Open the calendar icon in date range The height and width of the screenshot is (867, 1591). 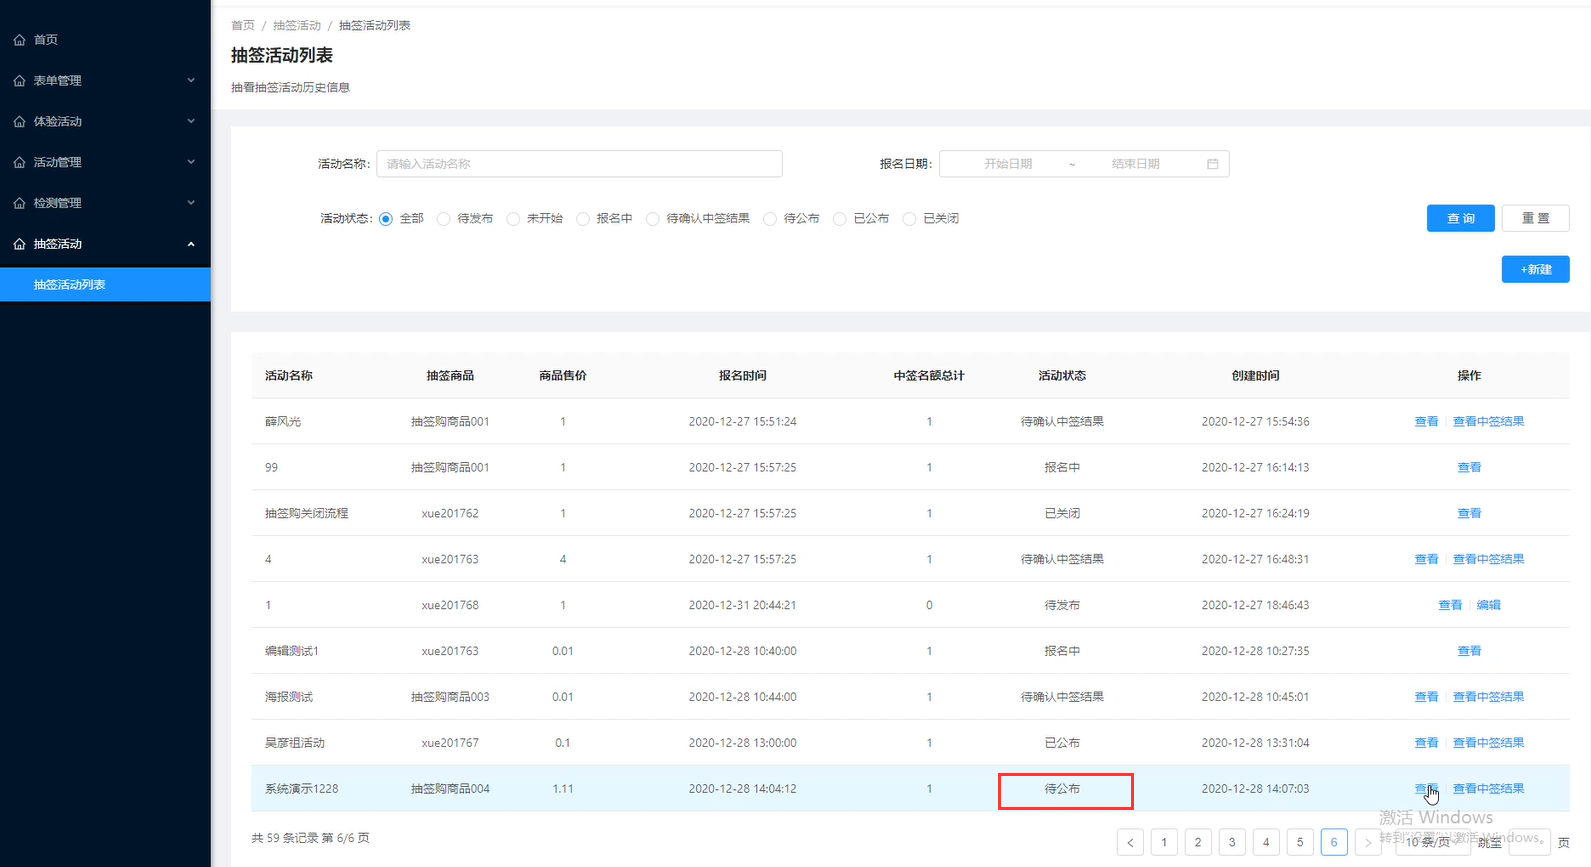[x=1212, y=164]
